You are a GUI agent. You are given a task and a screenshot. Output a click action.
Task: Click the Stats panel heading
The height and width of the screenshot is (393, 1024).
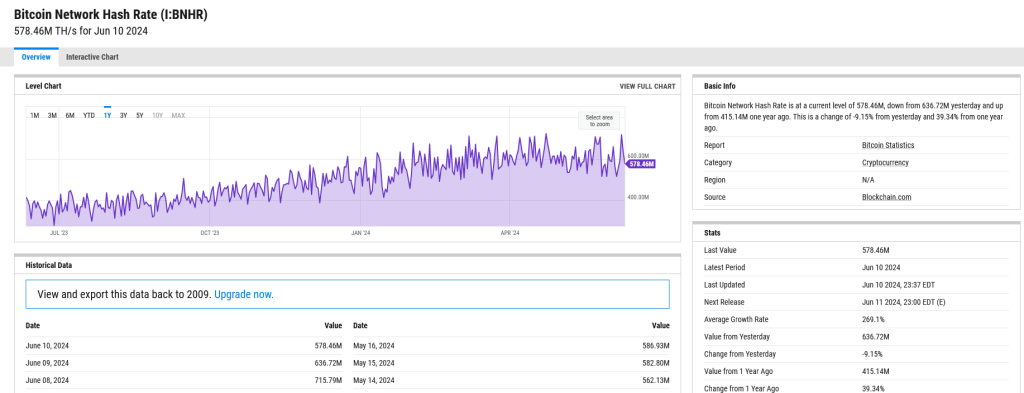click(712, 232)
